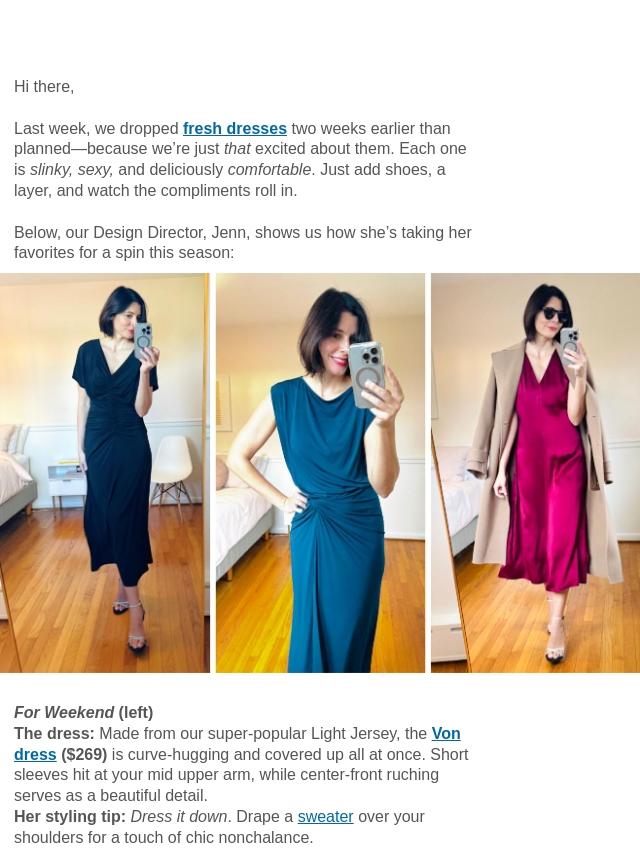Click the italic word "comfortable"
Viewport: 640px width, 854px height.
[269, 170]
